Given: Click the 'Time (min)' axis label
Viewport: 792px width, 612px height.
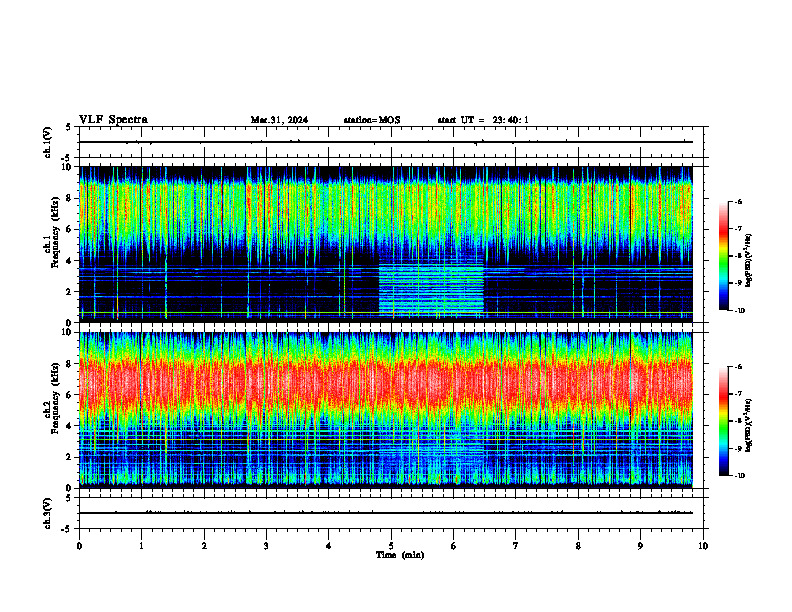Looking at the screenshot, I should pos(400,555).
